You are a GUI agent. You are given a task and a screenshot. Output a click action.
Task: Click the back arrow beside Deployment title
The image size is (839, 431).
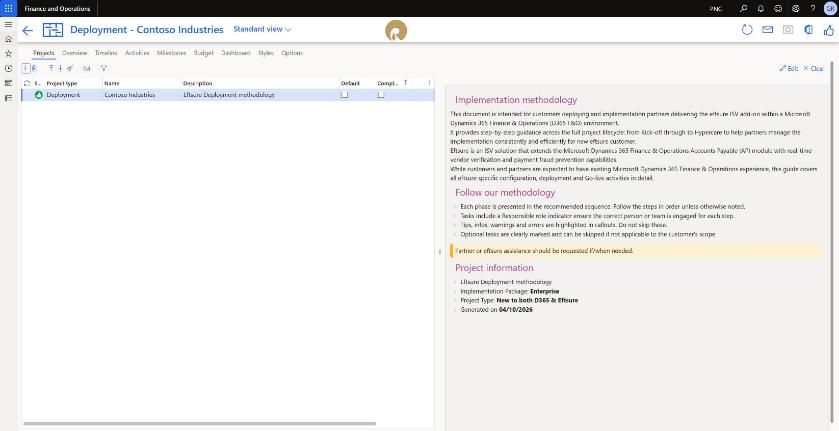(27, 31)
